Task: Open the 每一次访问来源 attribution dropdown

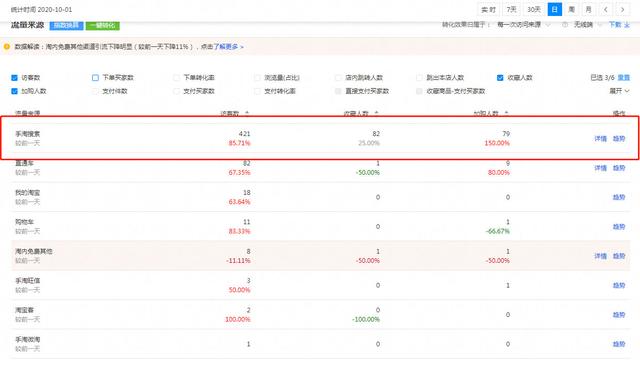Action: tap(523, 25)
